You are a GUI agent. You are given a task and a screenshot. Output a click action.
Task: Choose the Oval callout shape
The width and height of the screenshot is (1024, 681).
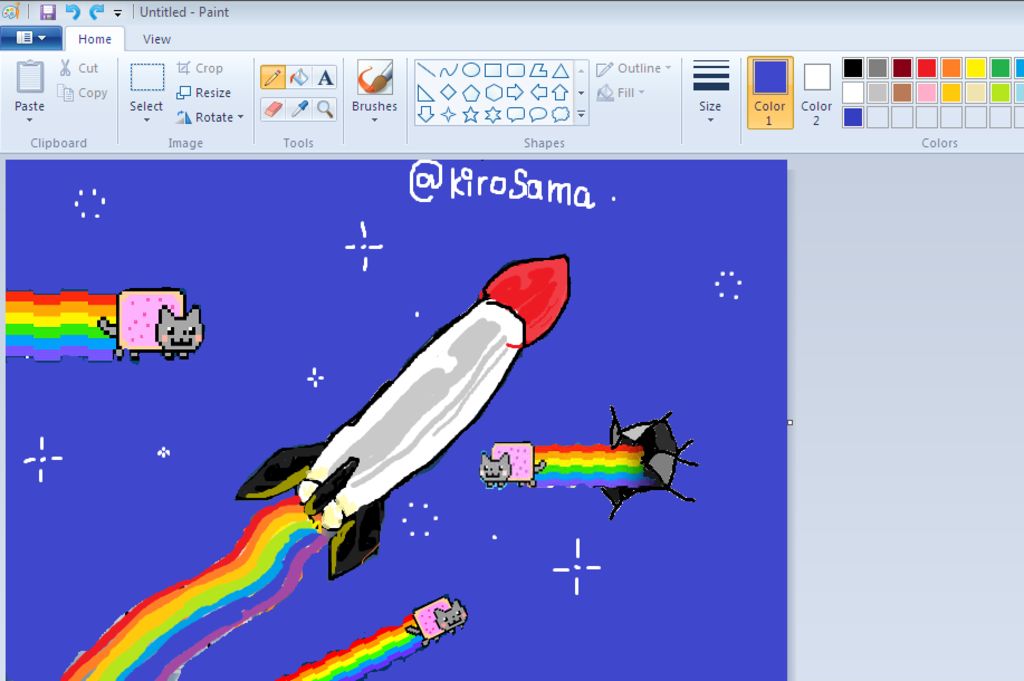[538, 115]
